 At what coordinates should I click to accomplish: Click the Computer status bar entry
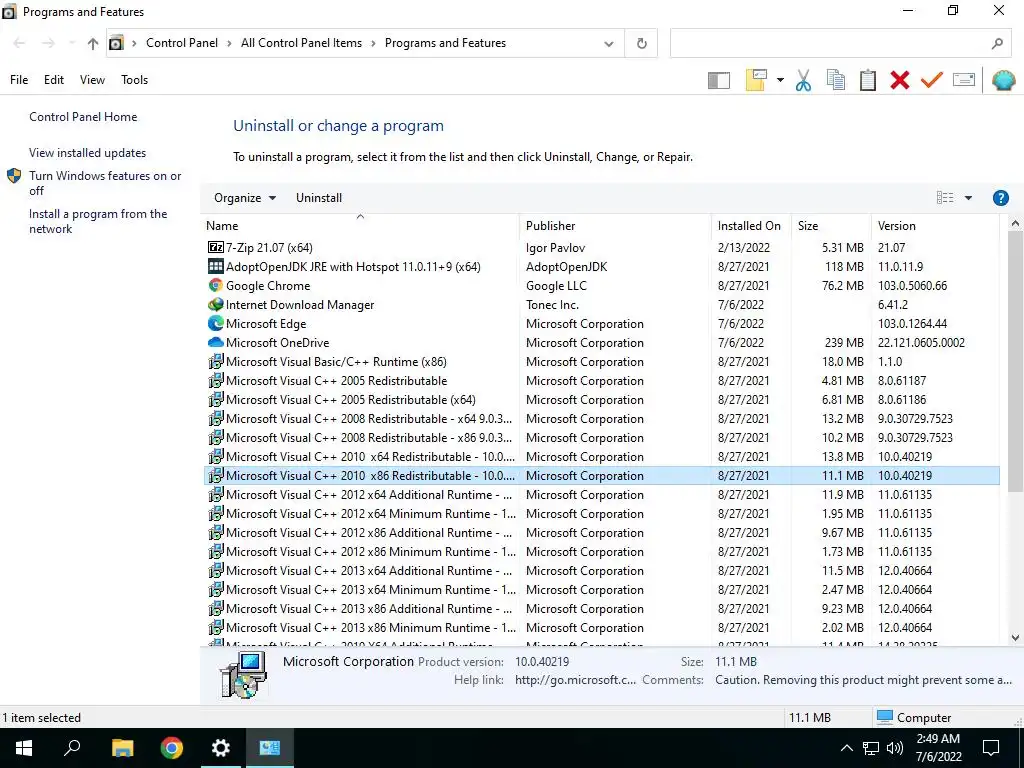914,717
